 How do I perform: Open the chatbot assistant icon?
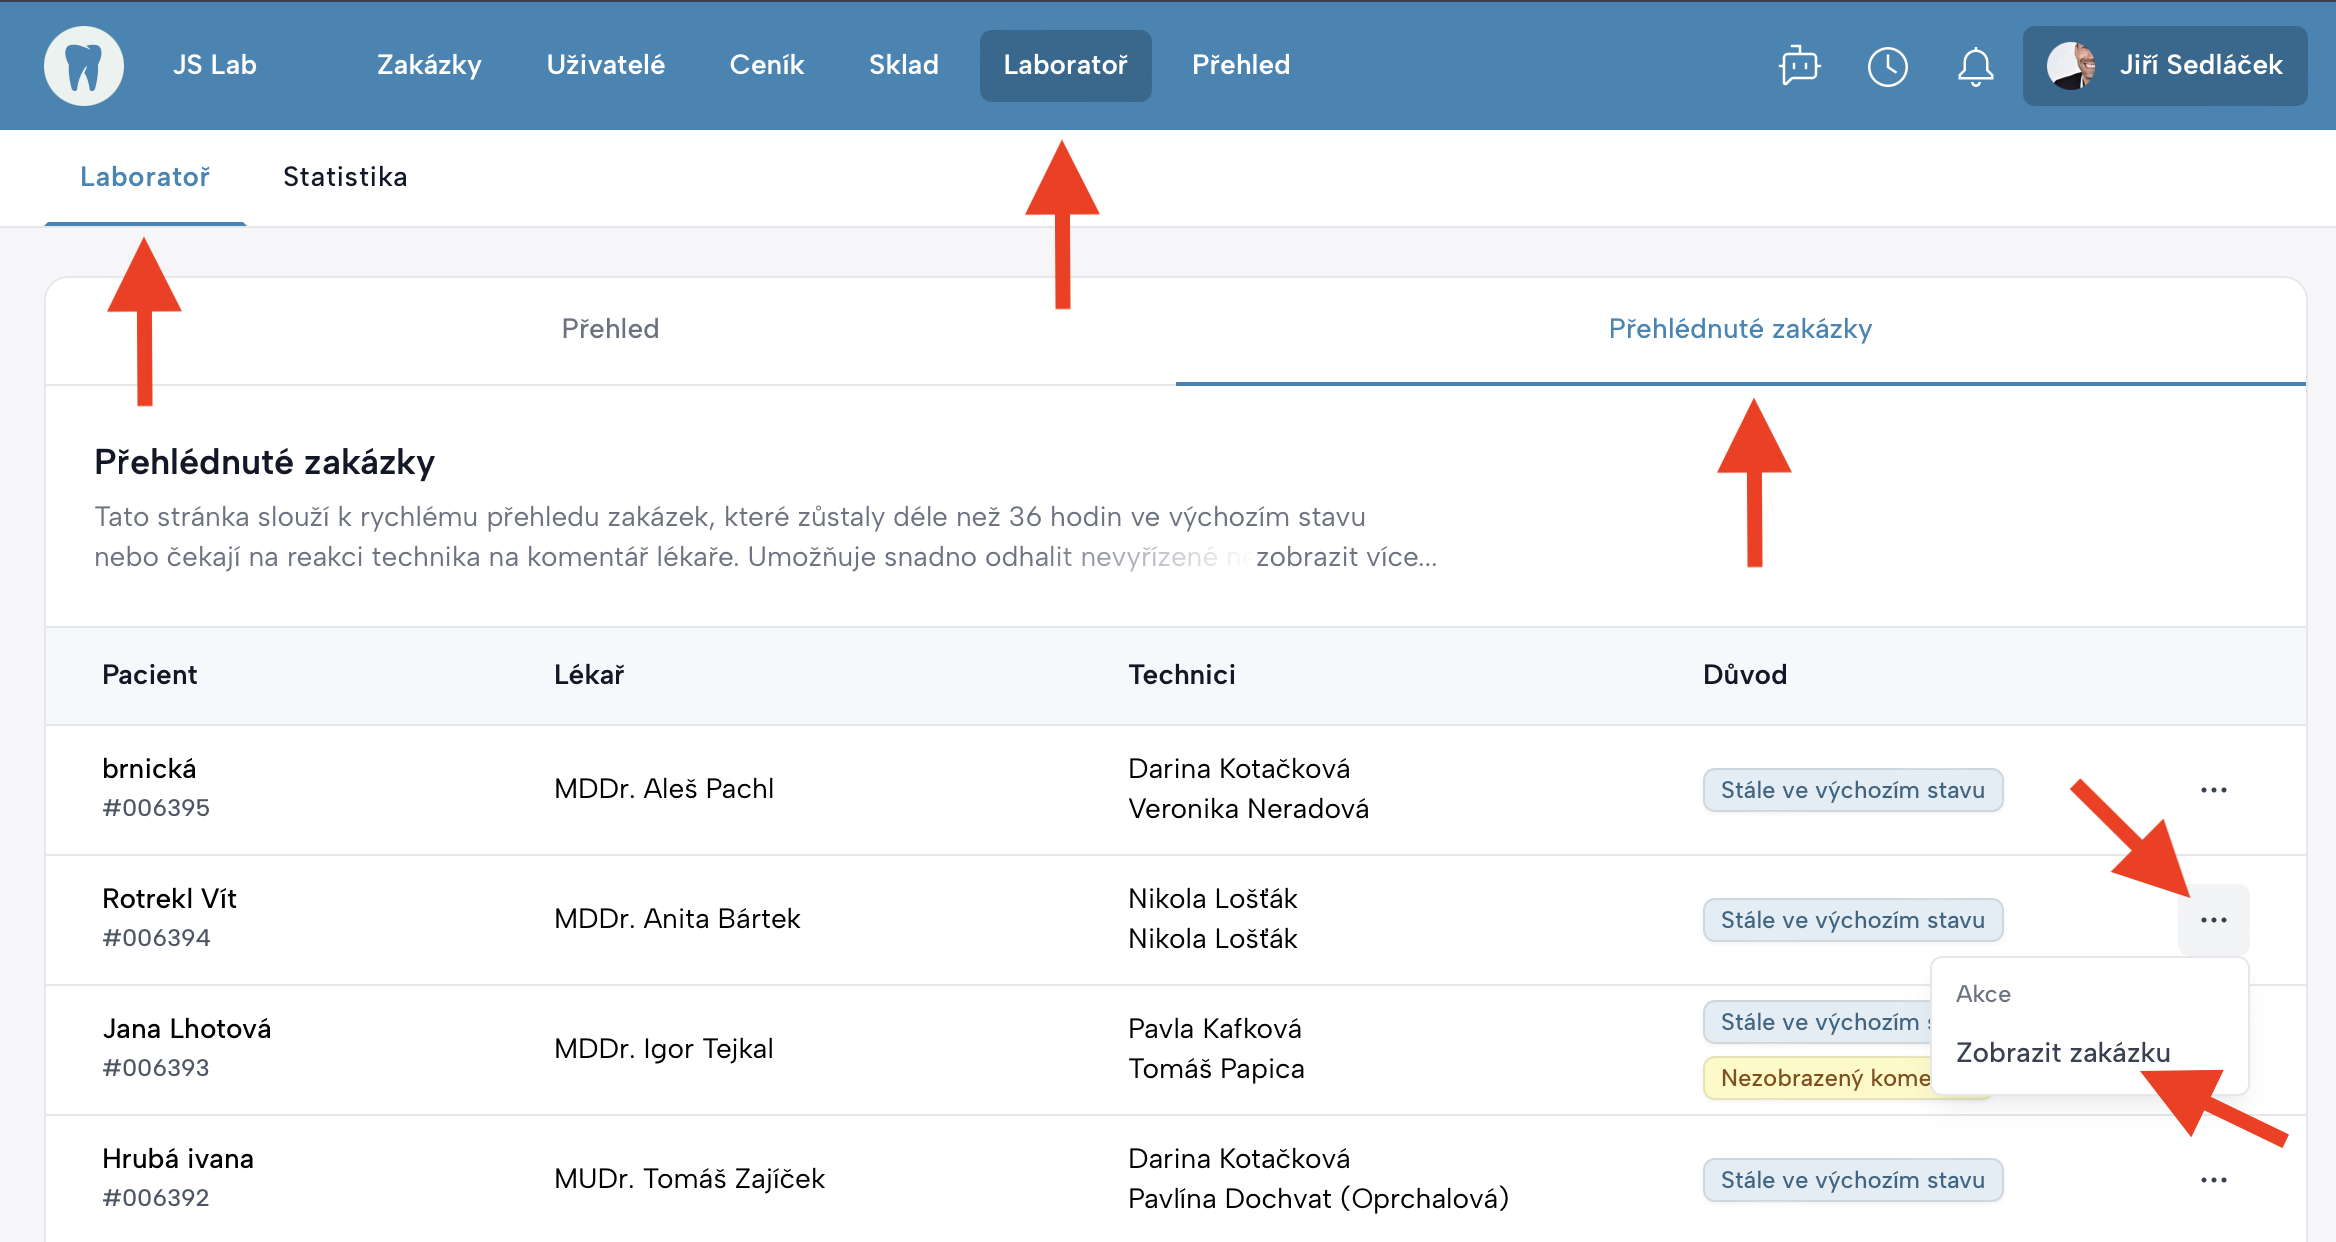tap(1799, 66)
